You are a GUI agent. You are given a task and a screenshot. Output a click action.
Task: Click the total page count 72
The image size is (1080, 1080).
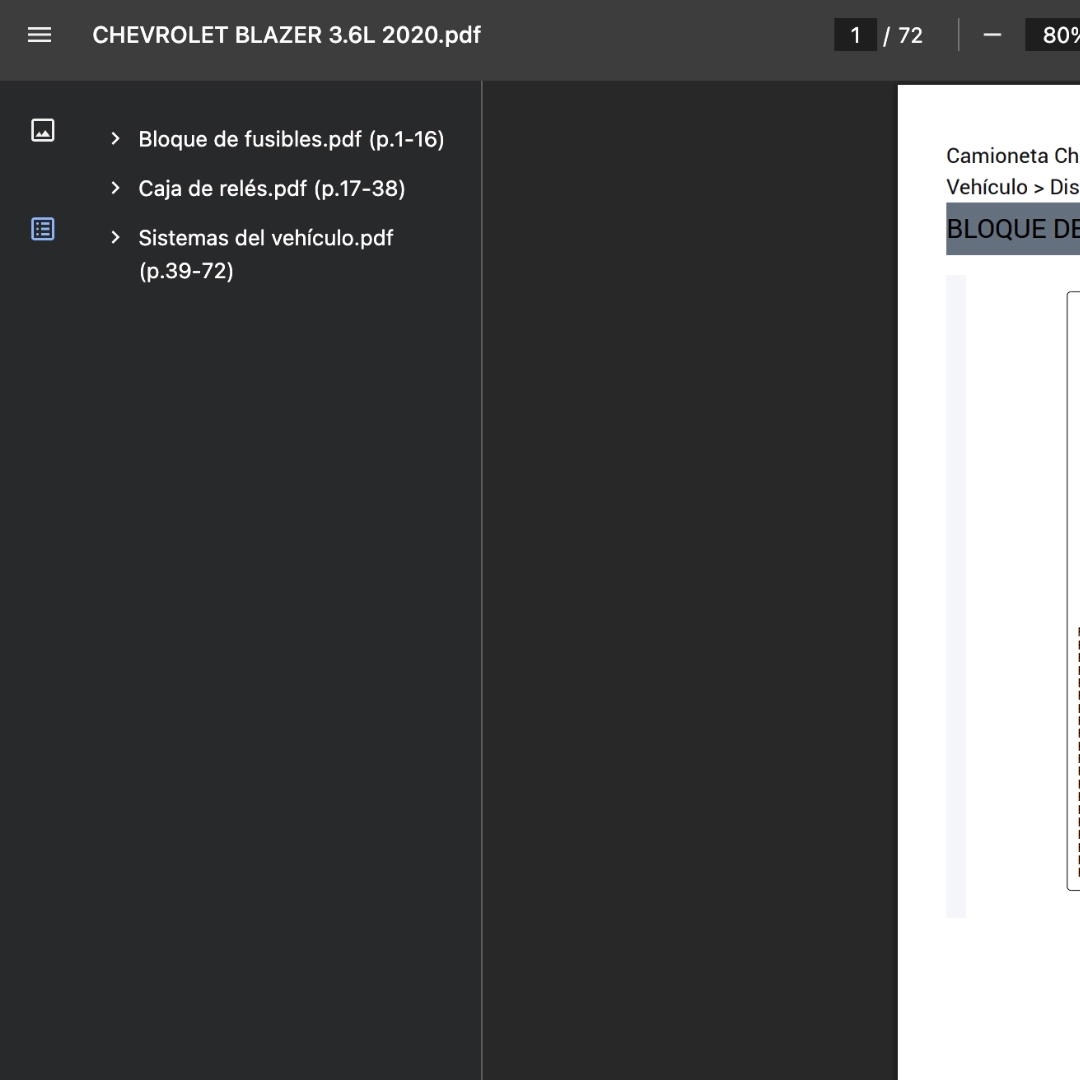pyautogui.click(x=910, y=35)
